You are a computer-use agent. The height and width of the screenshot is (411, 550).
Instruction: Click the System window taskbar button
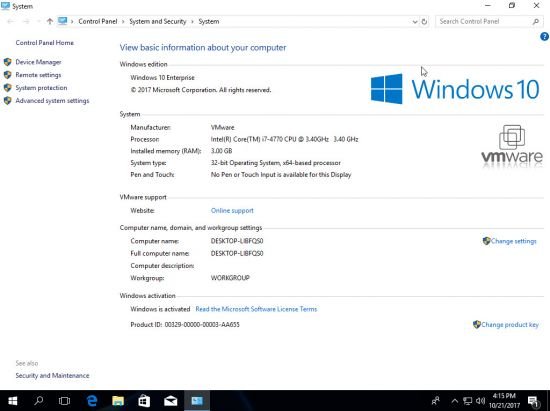click(197, 401)
